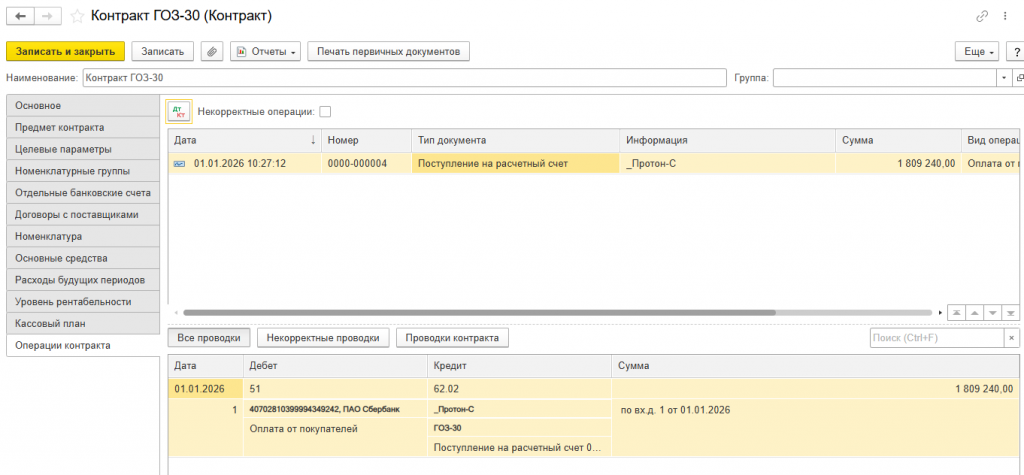This screenshot has width=1024, height=475.
Task: Jump to first row using list navigation icon
Action: [x=956, y=312]
